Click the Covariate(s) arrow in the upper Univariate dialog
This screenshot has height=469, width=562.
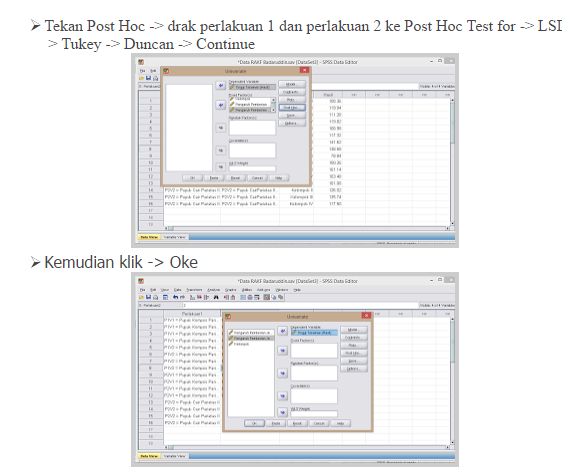(x=221, y=150)
